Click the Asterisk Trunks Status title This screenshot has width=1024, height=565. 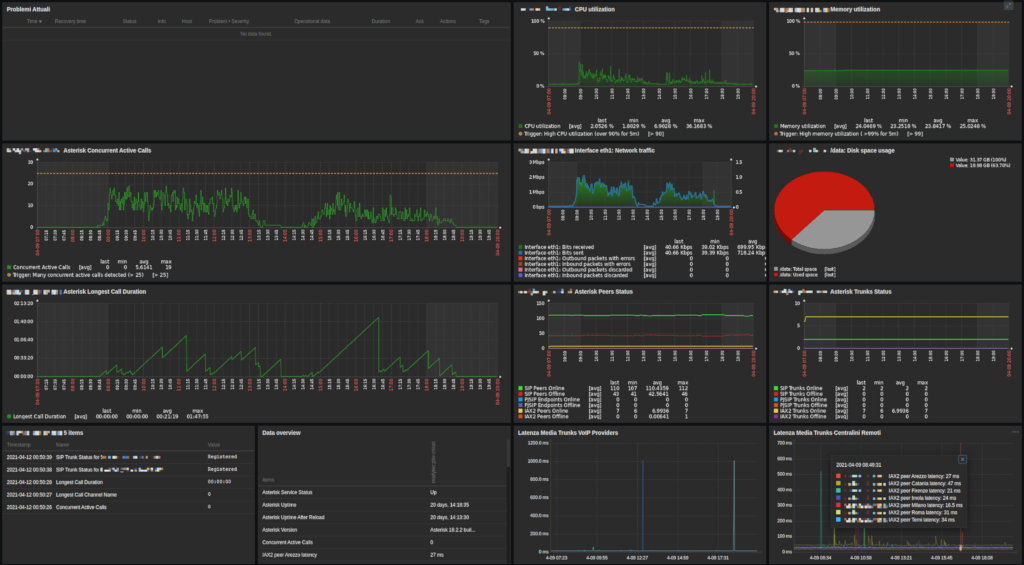click(x=863, y=291)
